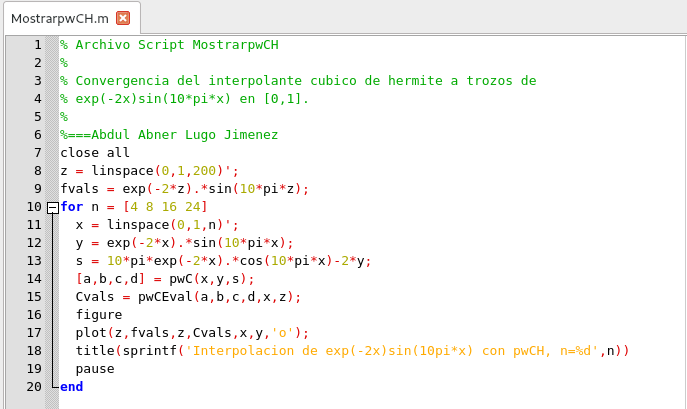
Task: Click the 'y = exp(-2*x)' line
Action: (184, 242)
